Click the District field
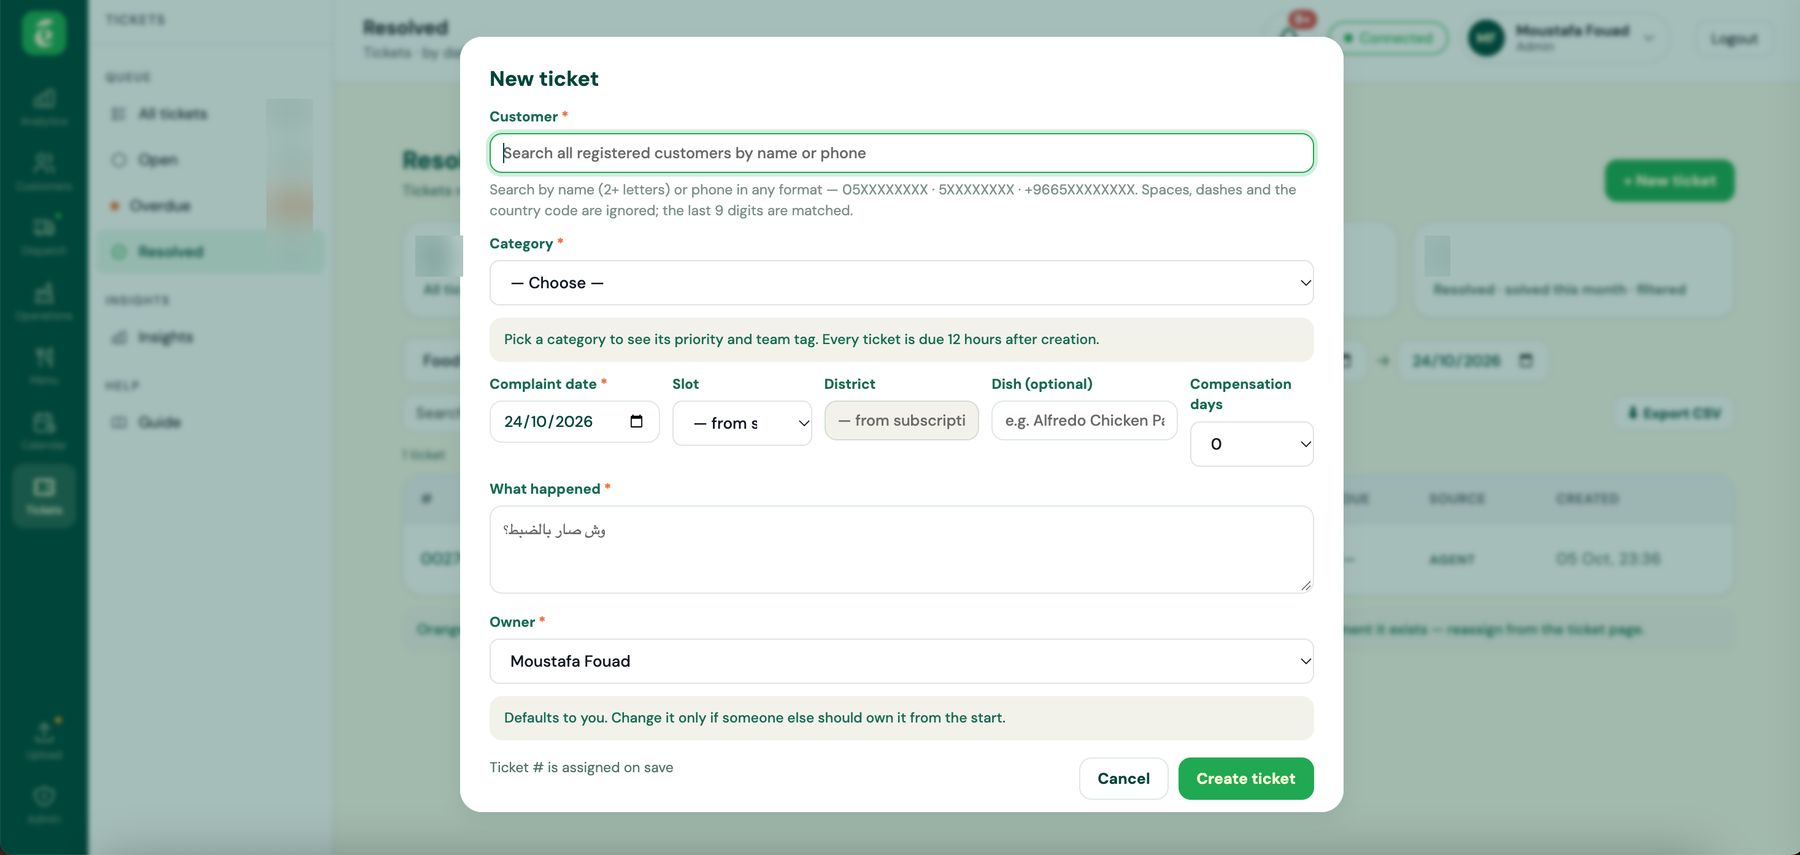1800x855 pixels. pyautogui.click(x=901, y=420)
